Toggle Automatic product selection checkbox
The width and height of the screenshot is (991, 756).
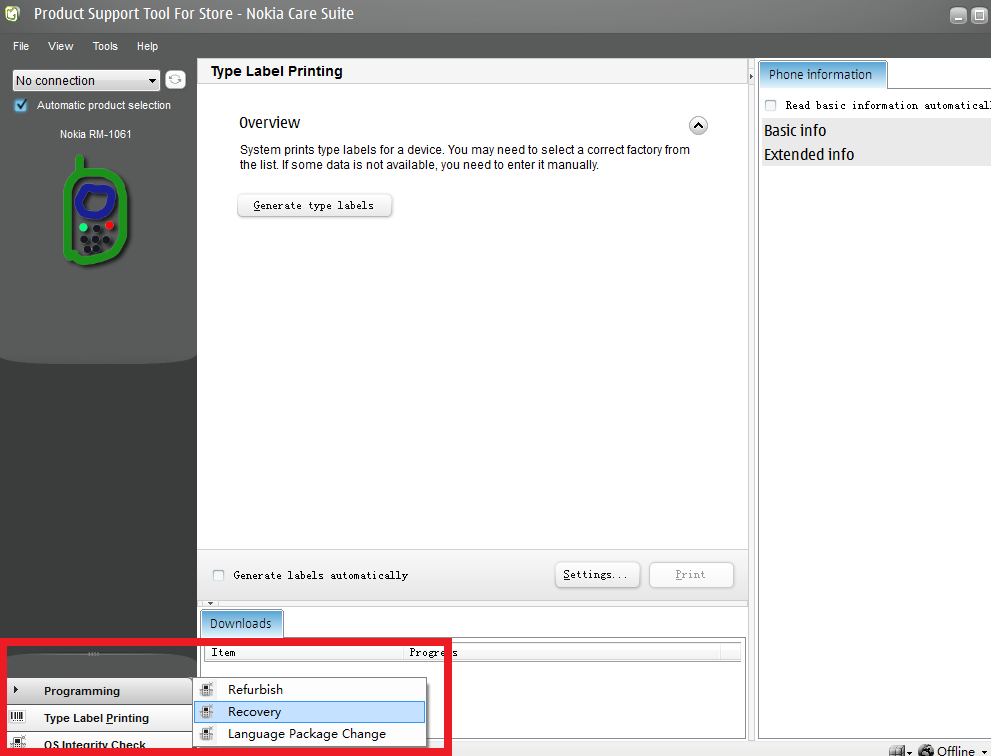click(21, 105)
